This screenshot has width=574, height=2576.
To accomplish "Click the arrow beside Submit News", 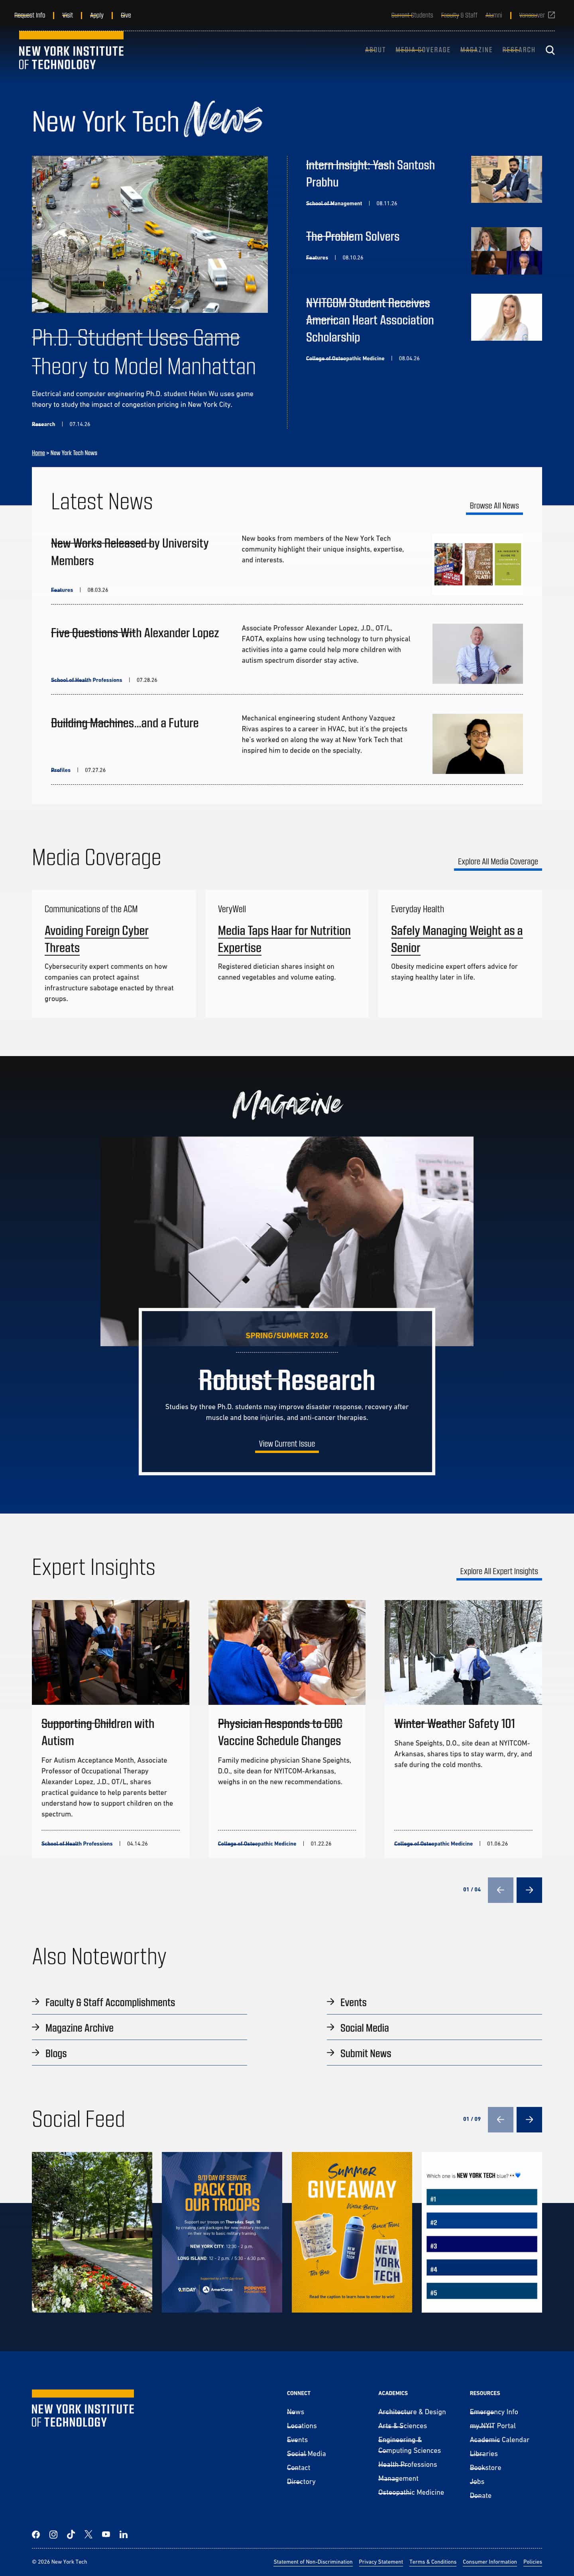I will [331, 2053].
